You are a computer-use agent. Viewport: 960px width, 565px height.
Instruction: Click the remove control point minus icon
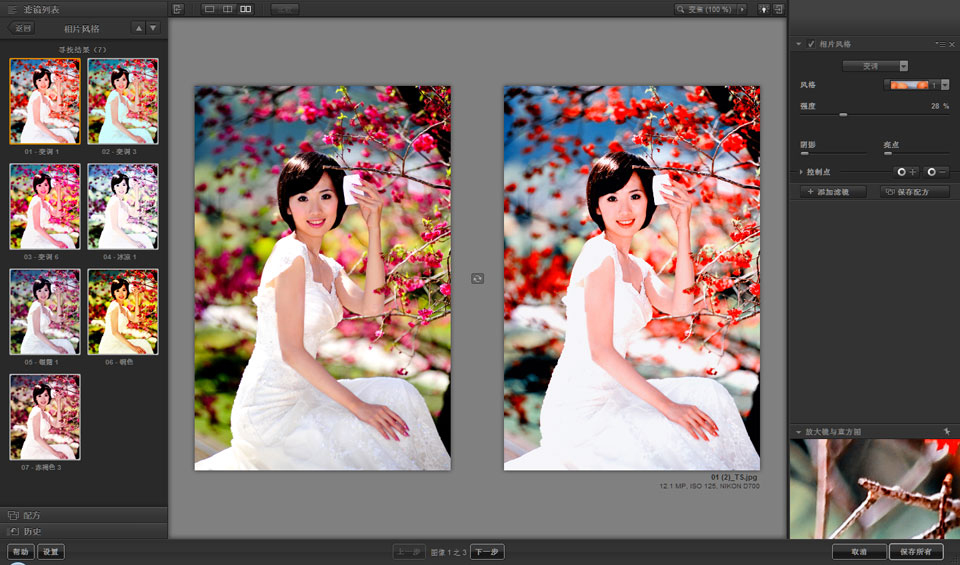937,172
